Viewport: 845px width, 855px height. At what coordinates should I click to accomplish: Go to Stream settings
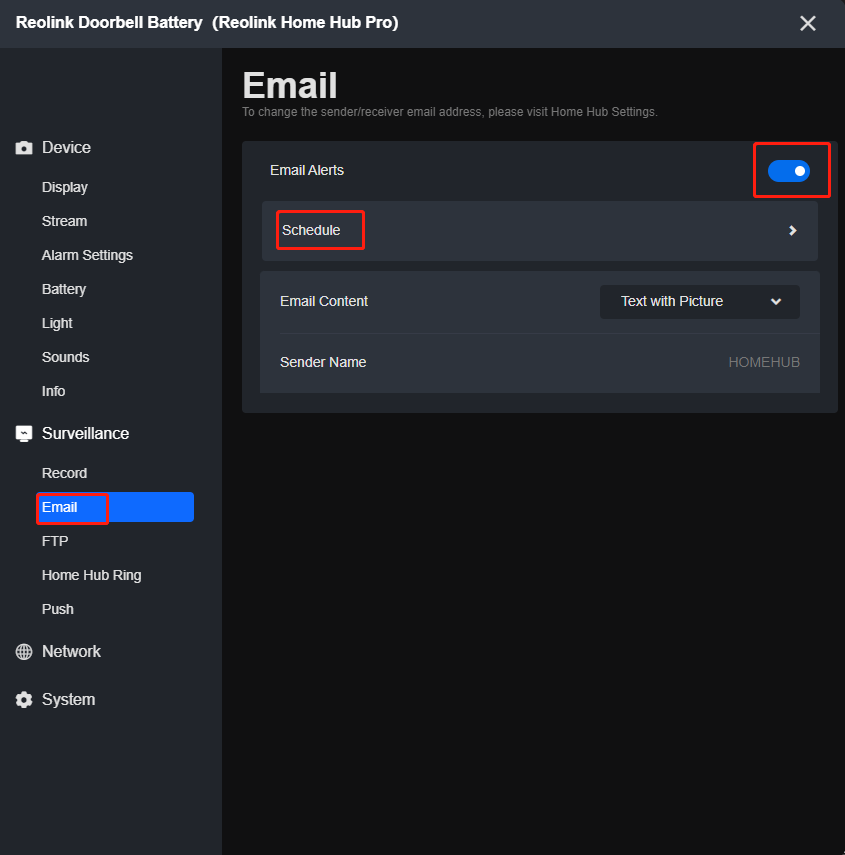(x=64, y=221)
